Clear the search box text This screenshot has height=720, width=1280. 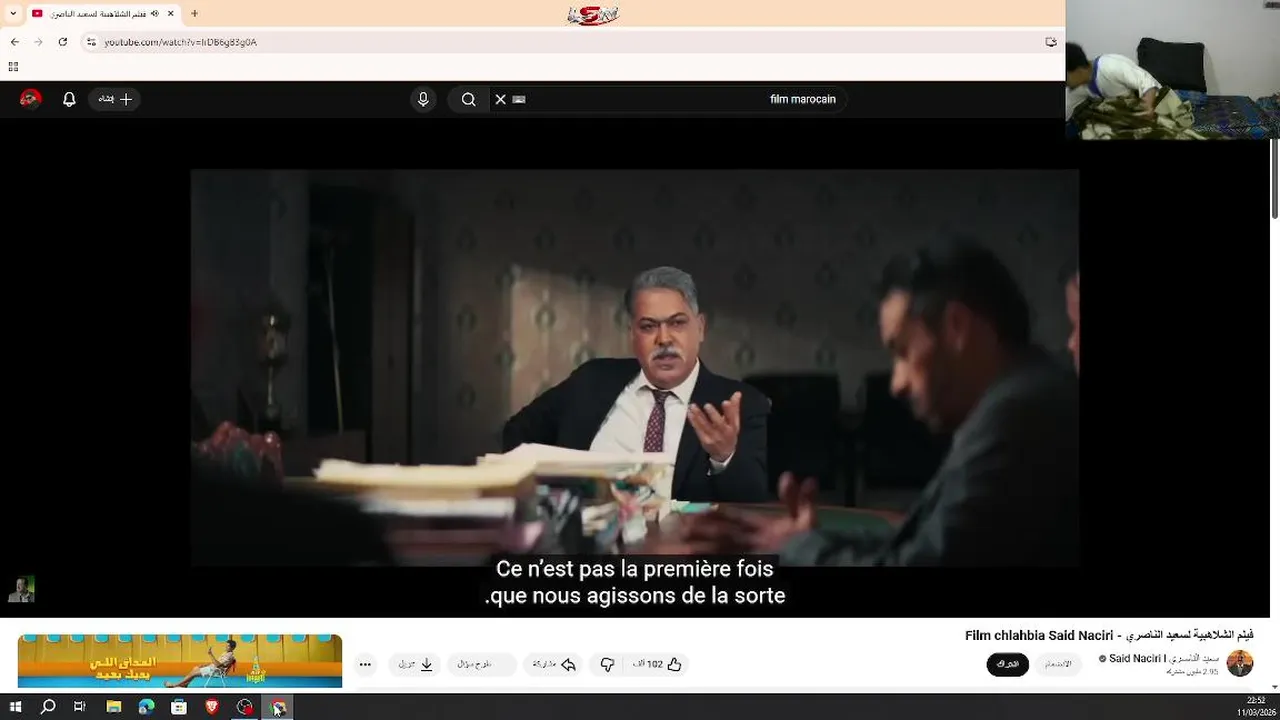[500, 99]
